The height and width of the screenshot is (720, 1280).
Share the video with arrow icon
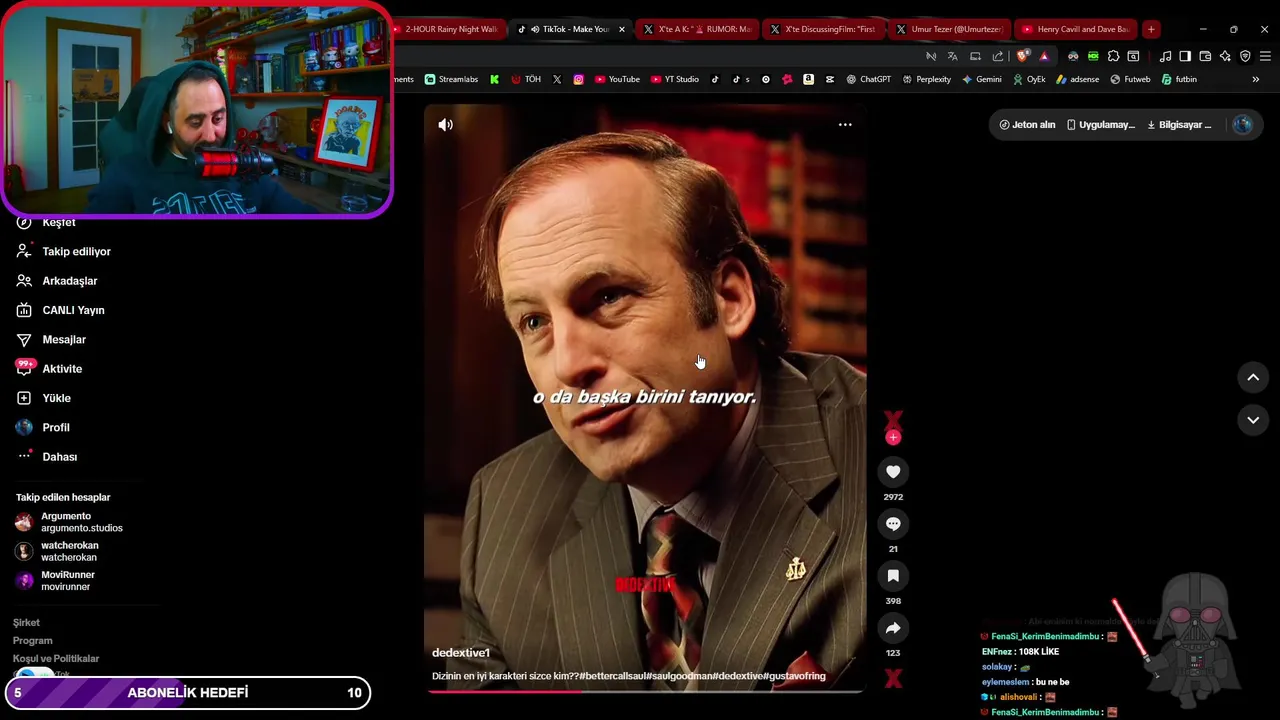coord(893,628)
